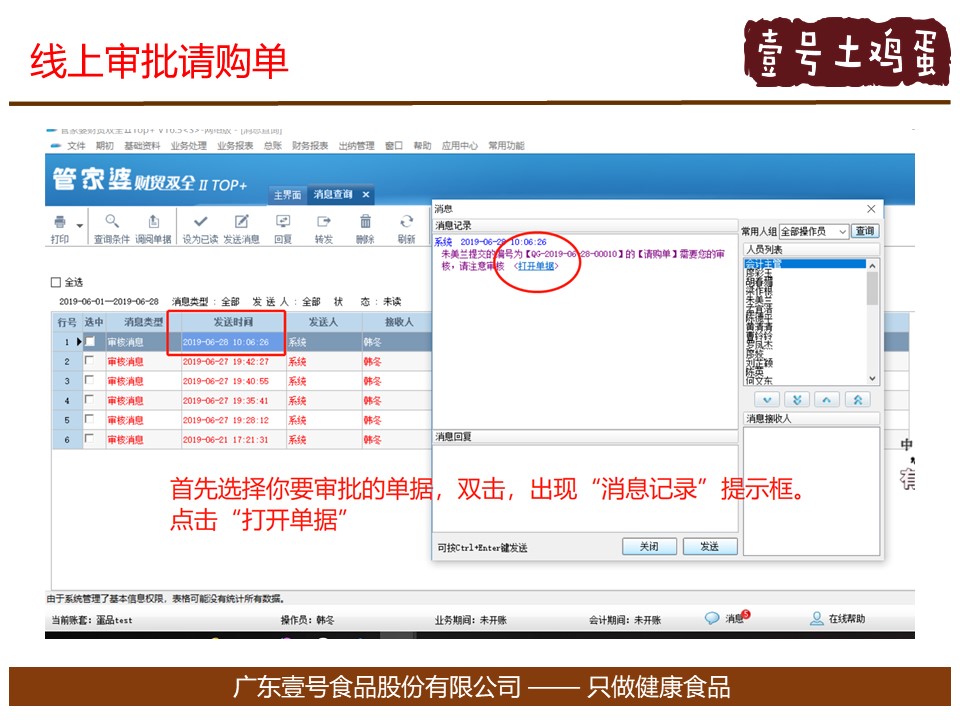Check the select box in row 6
This screenshot has height=720, width=960.
click(x=90, y=439)
